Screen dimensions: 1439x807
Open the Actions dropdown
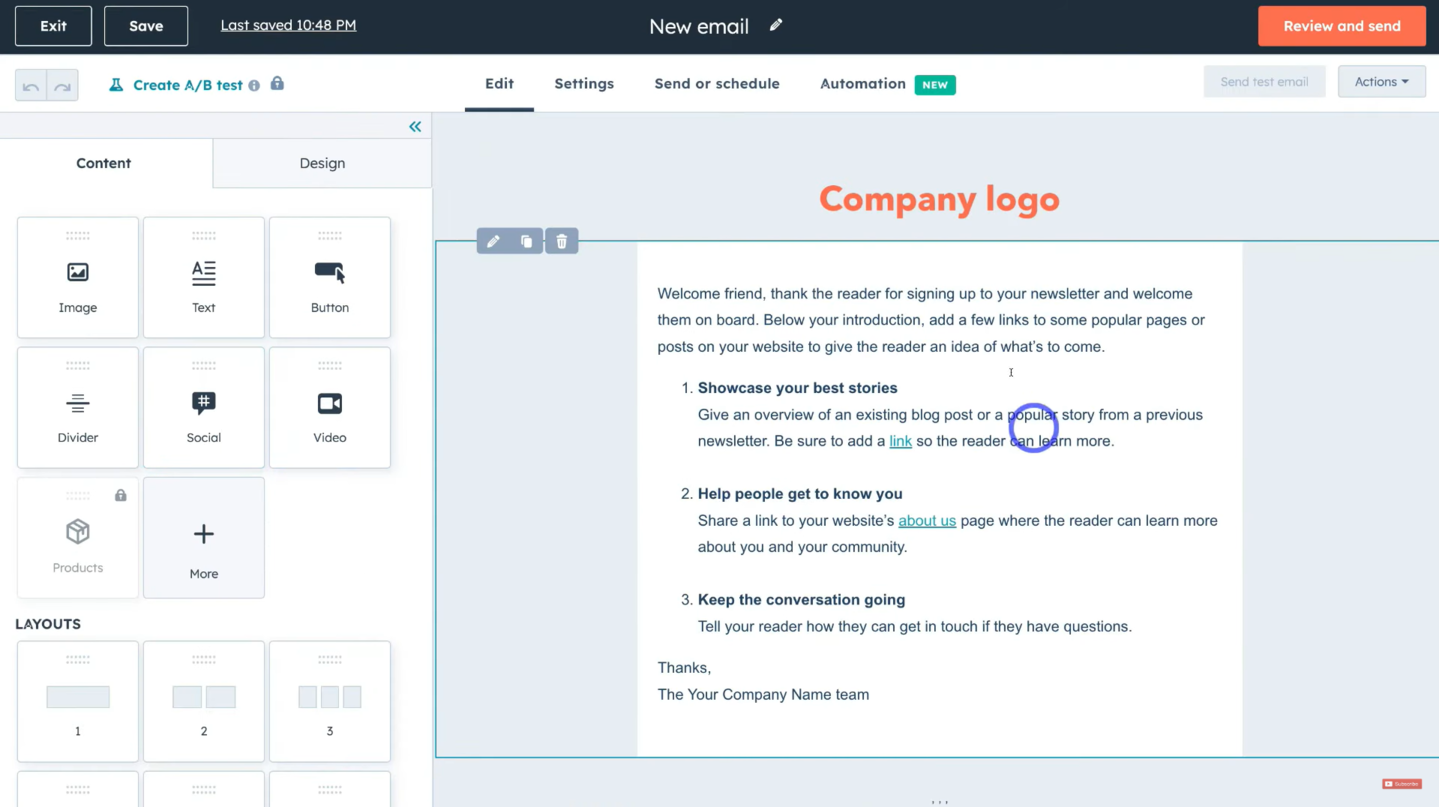pyautogui.click(x=1382, y=82)
